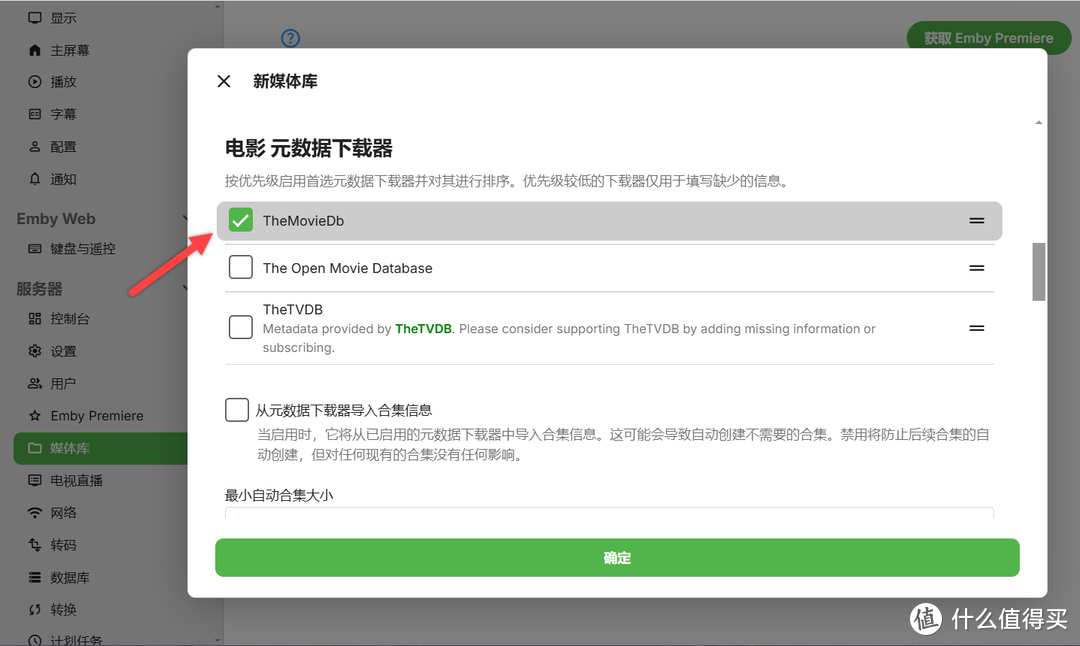Select the TheMovieDb row label

303,220
